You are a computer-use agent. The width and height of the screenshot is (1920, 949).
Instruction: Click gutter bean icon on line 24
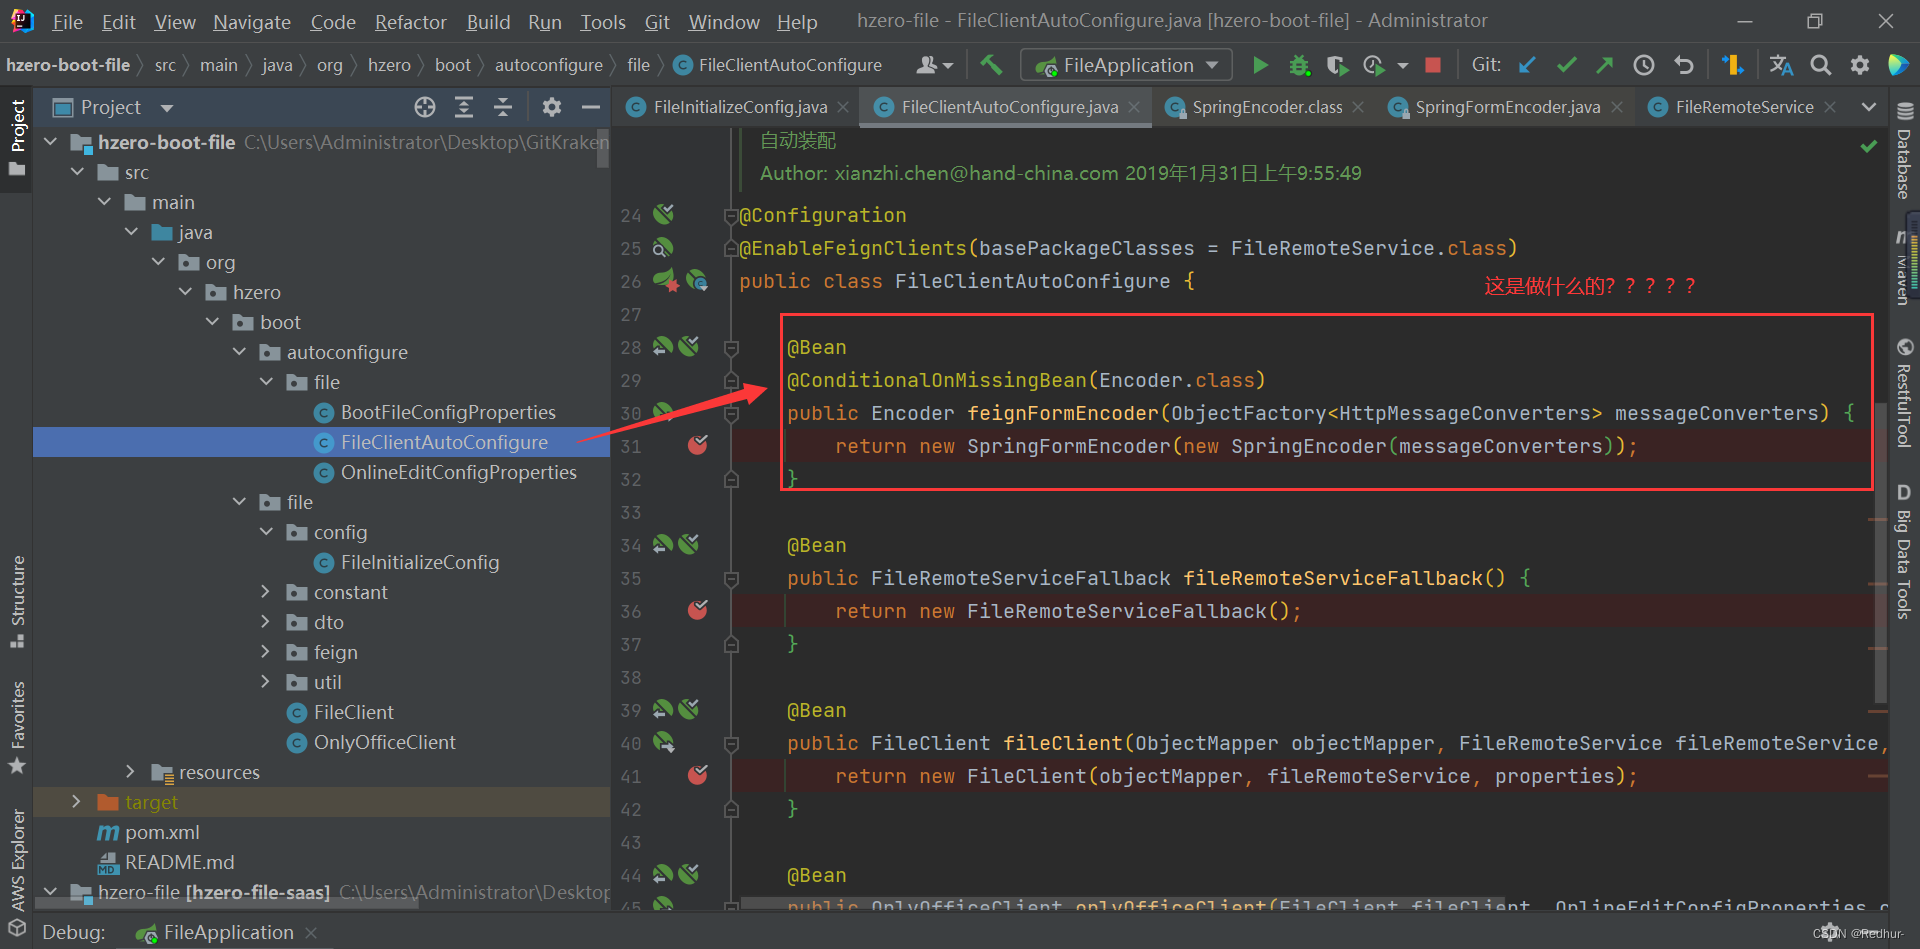click(663, 214)
